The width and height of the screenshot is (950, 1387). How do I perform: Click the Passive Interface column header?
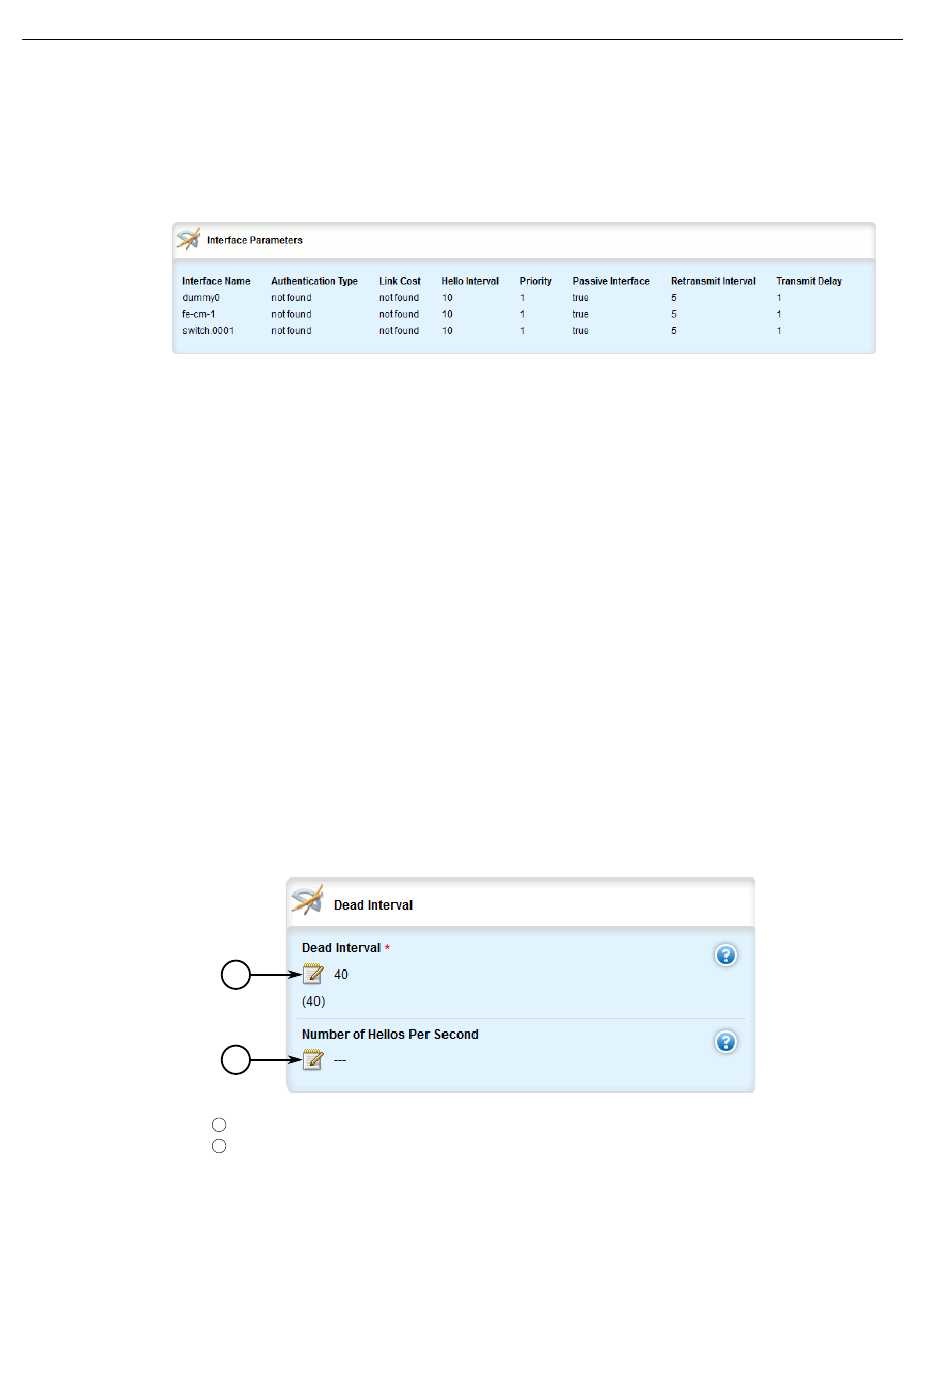[611, 281]
